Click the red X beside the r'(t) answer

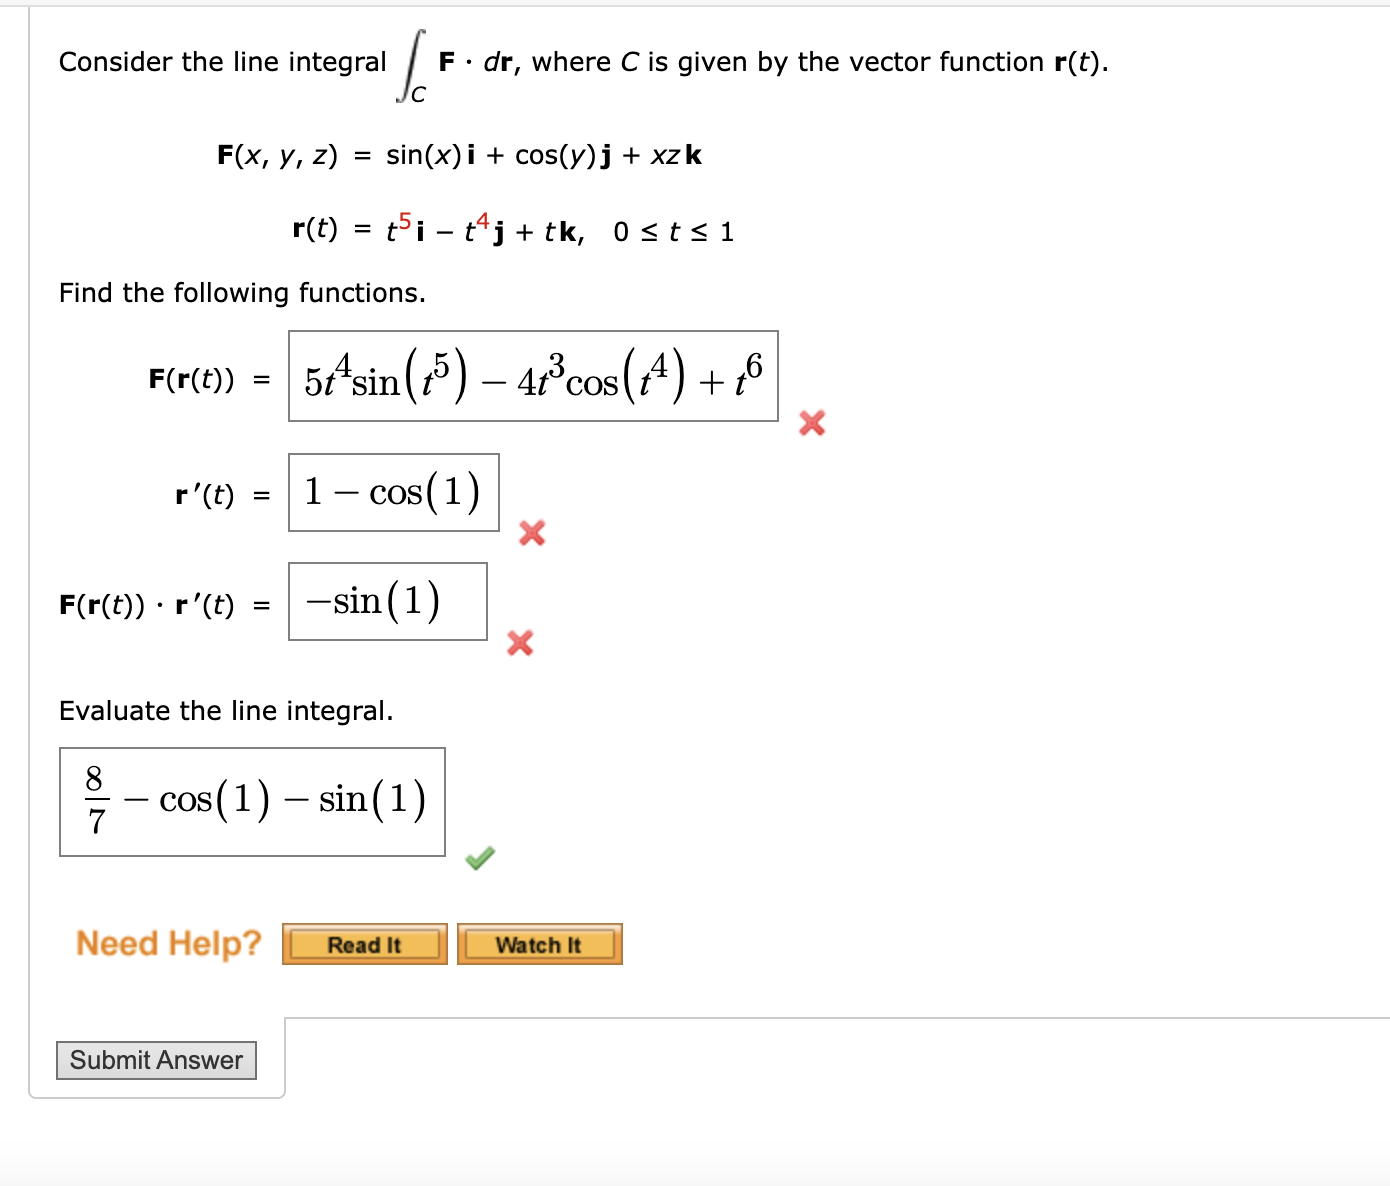tap(531, 534)
